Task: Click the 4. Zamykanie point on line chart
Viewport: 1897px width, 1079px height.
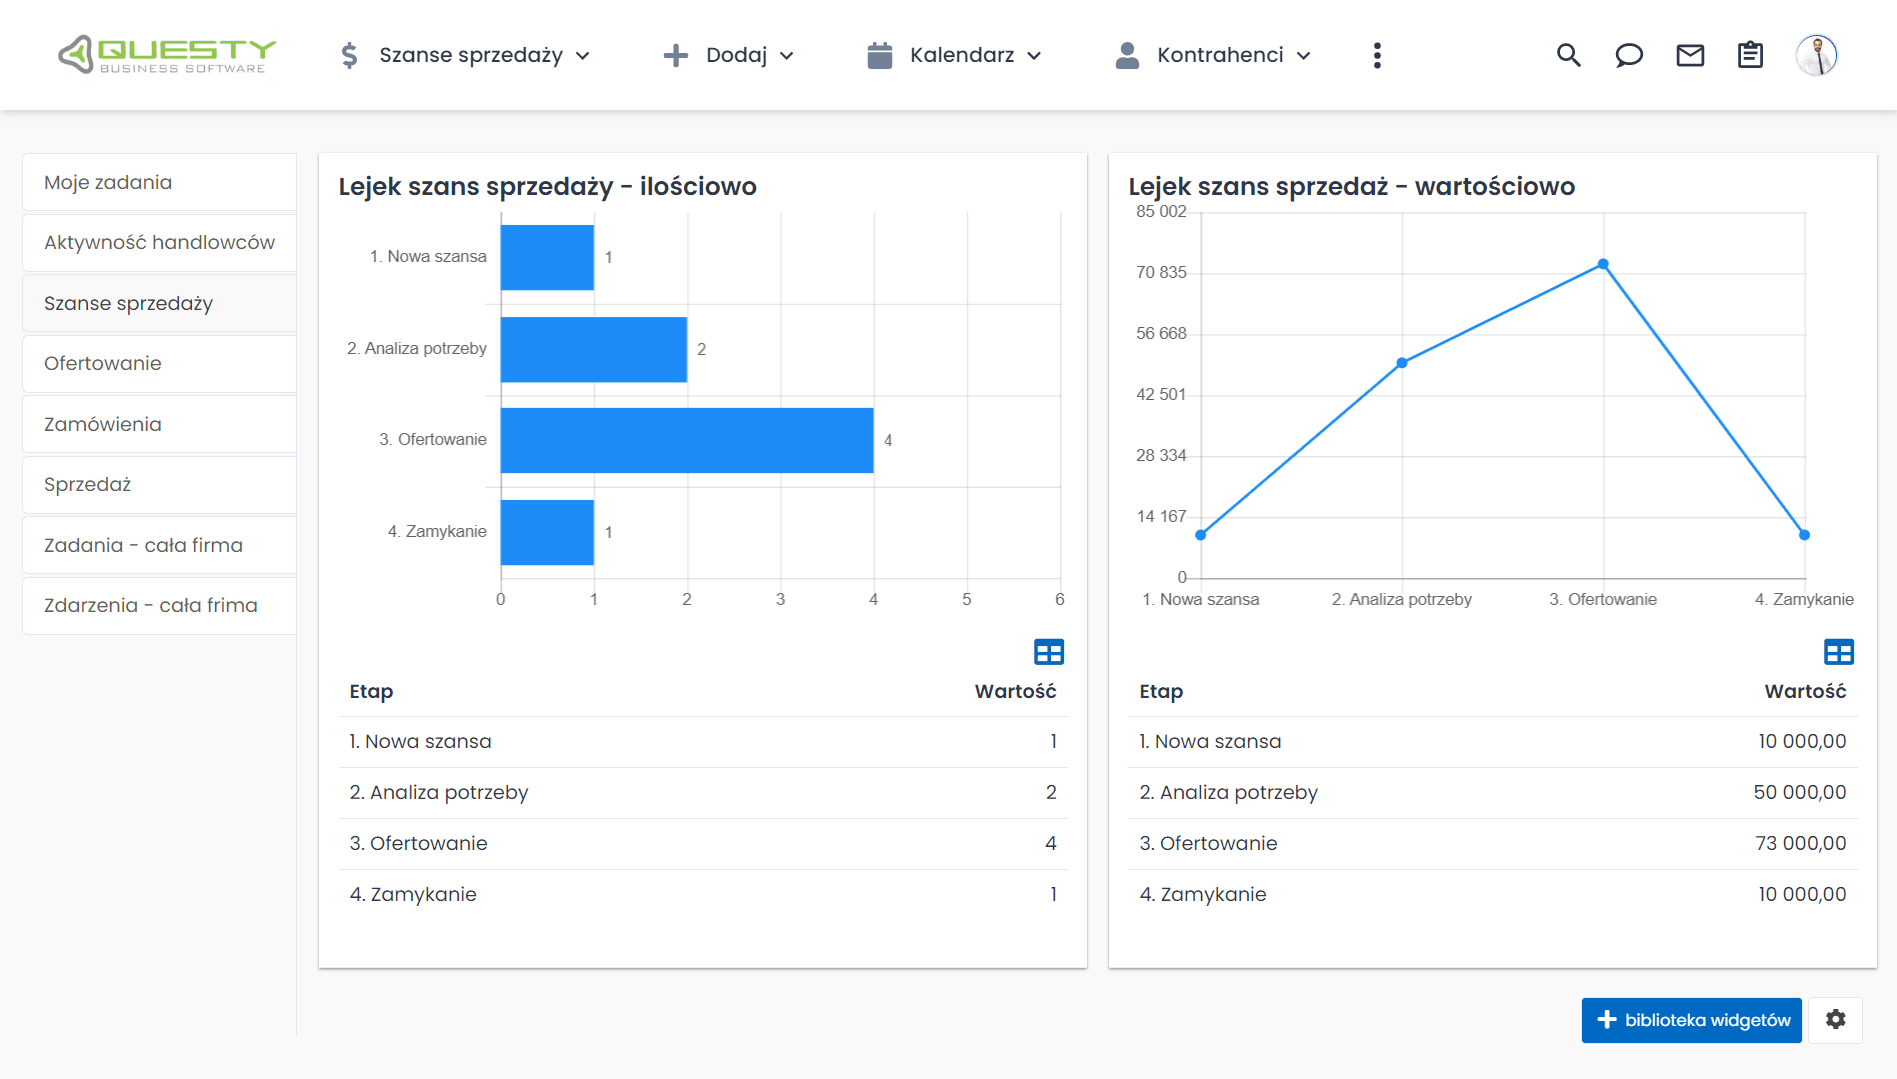Action: [x=1805, y=535]
